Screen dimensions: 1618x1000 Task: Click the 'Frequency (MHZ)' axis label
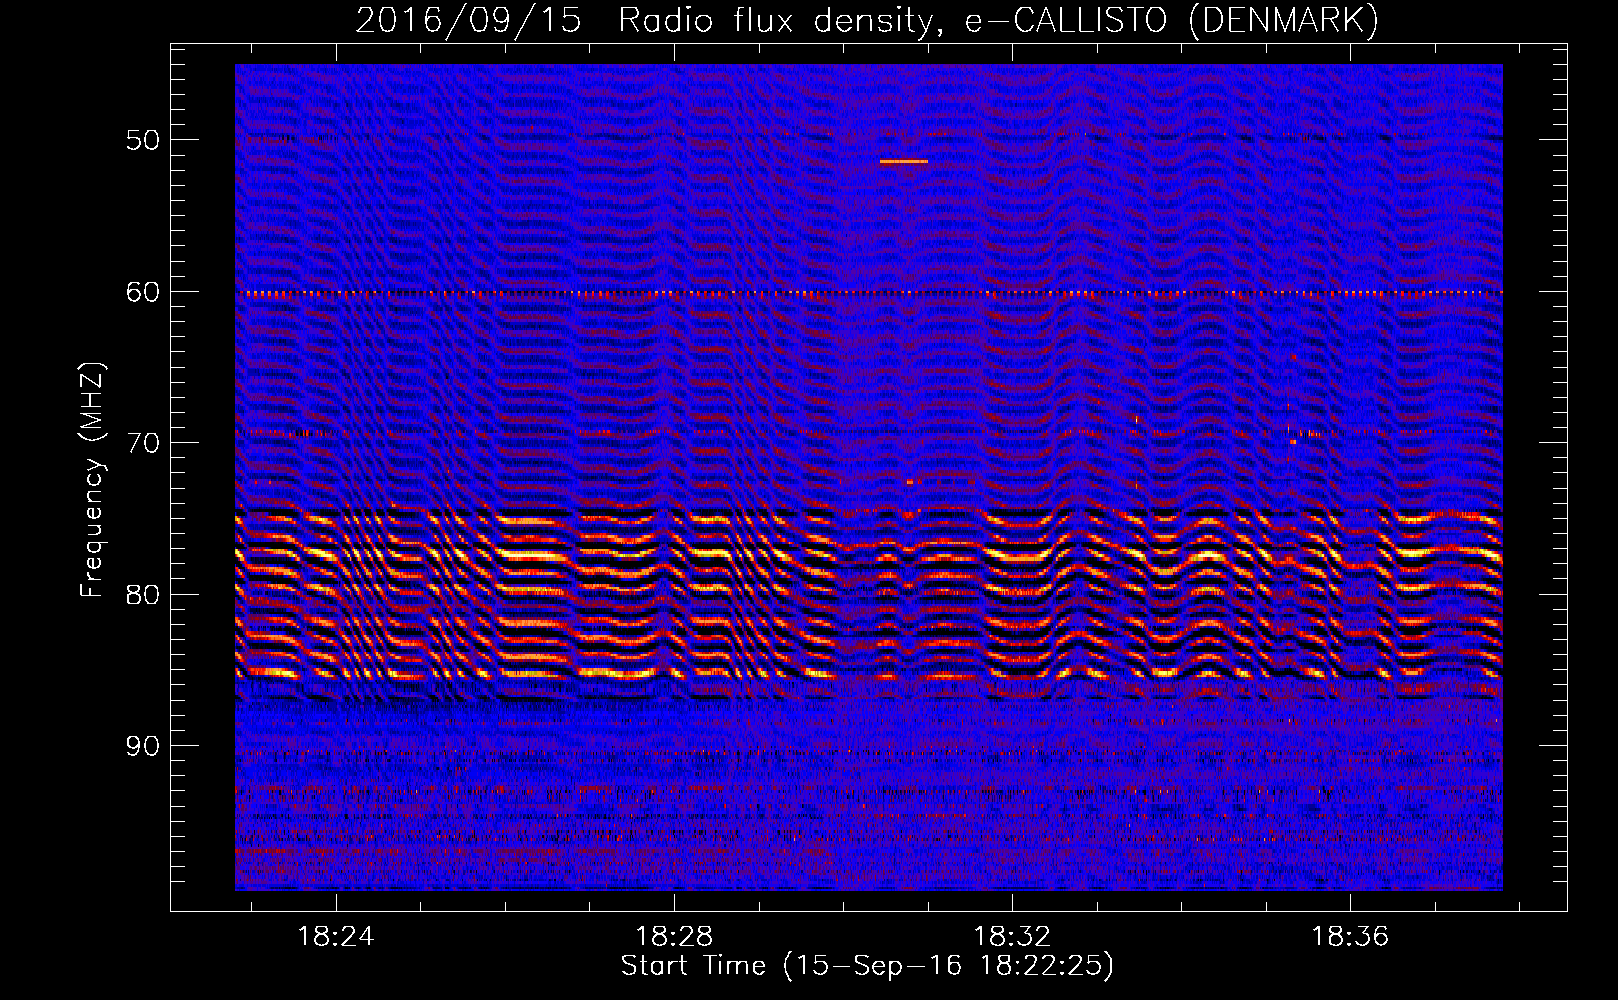click(92, 480)
